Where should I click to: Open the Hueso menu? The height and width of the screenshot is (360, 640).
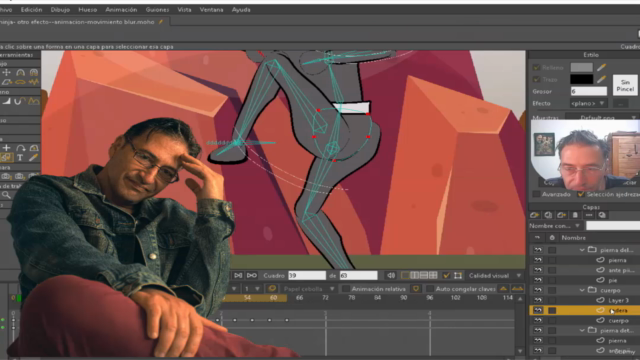click(x=87, y=9)
